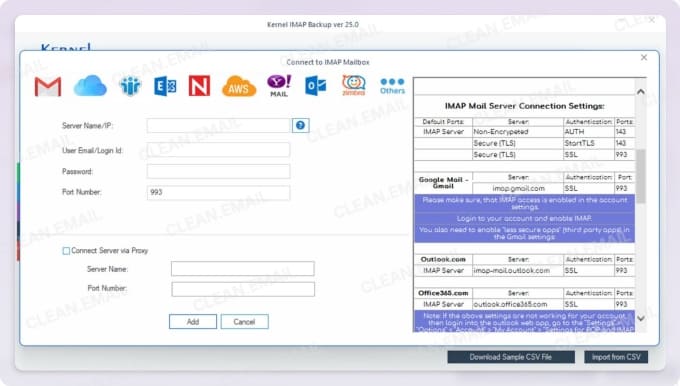The image size is (680, 386).
Task: Click the Non-Encrypted server cell
Action: pos(518,131)
